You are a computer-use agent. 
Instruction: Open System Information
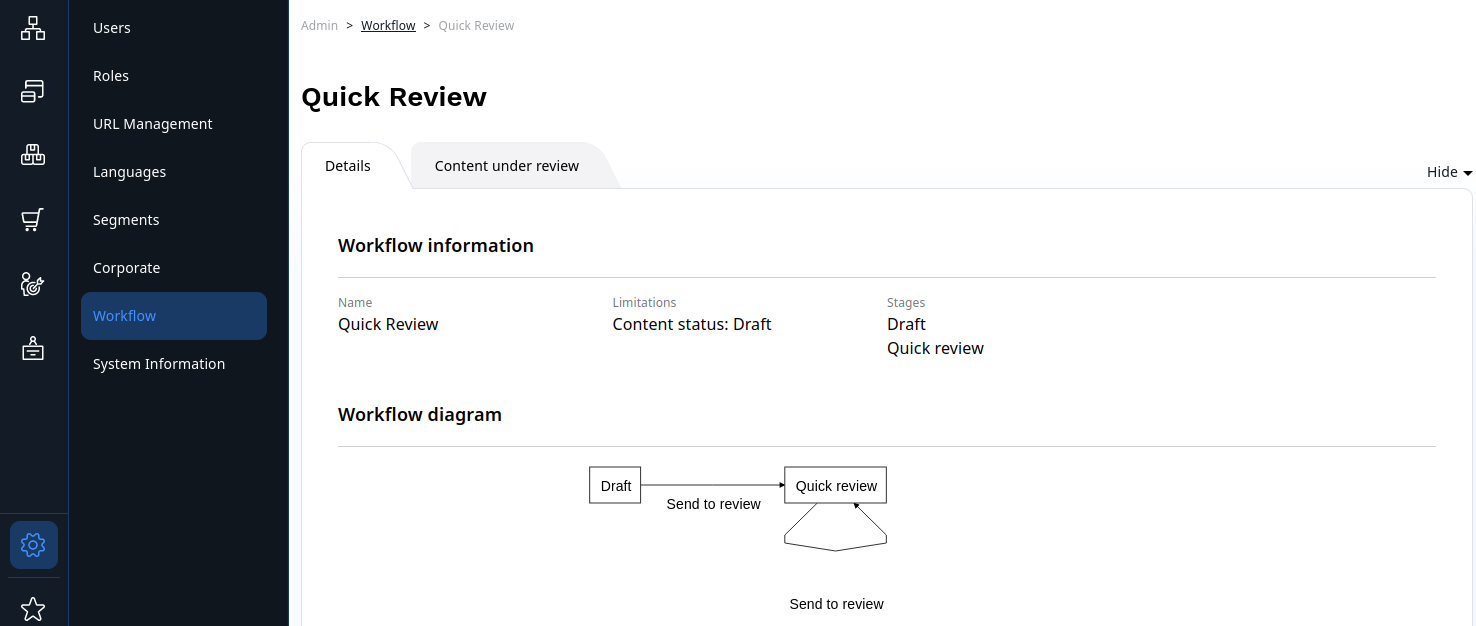click(174, 364)
